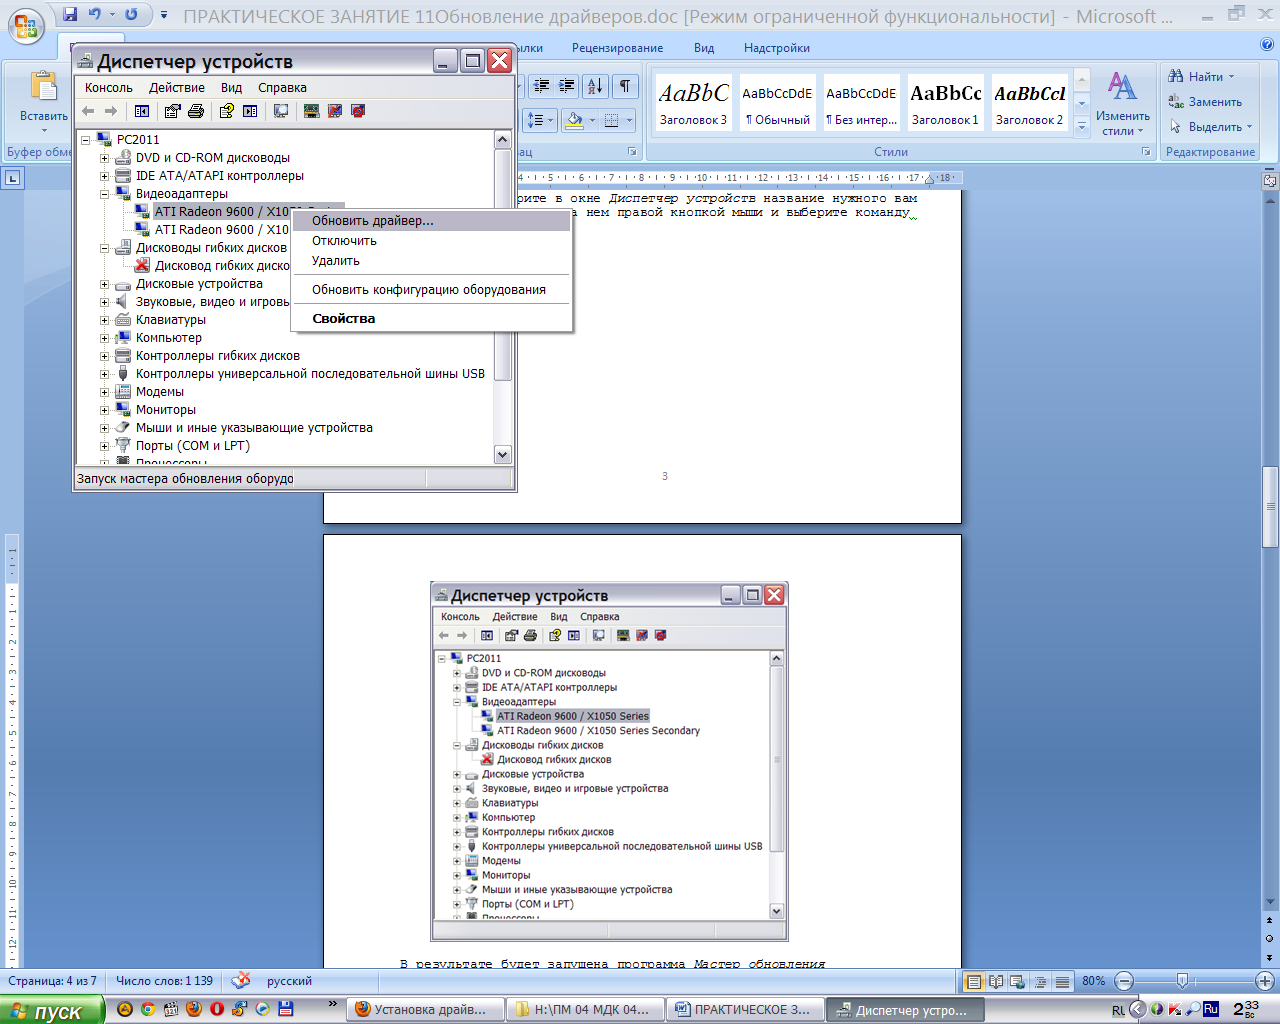Click Word vertical scrollbar thumb

tap(1269, 506)
